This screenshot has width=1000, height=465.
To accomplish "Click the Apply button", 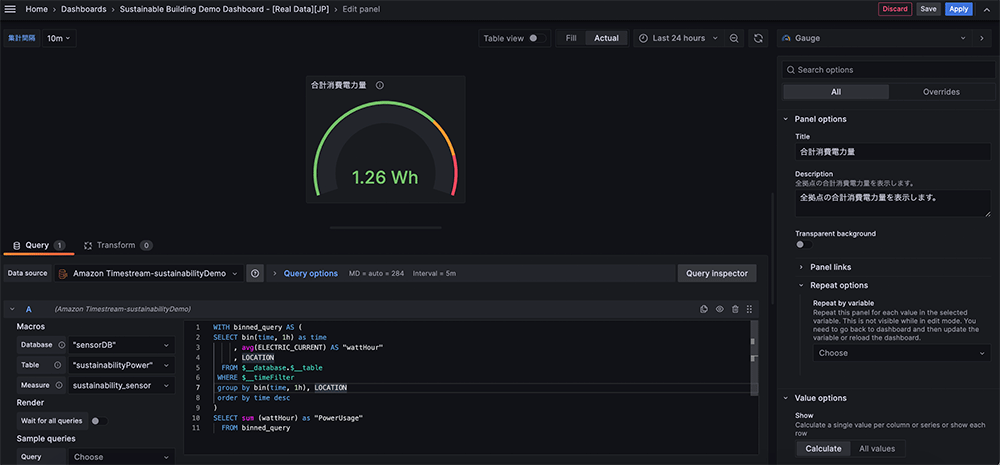I will click(958, 9).
